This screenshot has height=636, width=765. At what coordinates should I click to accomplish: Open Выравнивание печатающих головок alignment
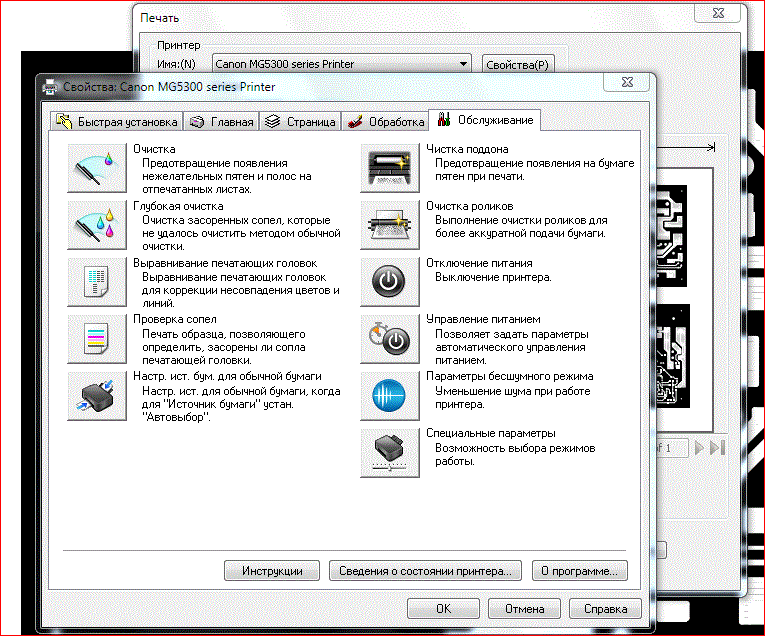point(97,282)
